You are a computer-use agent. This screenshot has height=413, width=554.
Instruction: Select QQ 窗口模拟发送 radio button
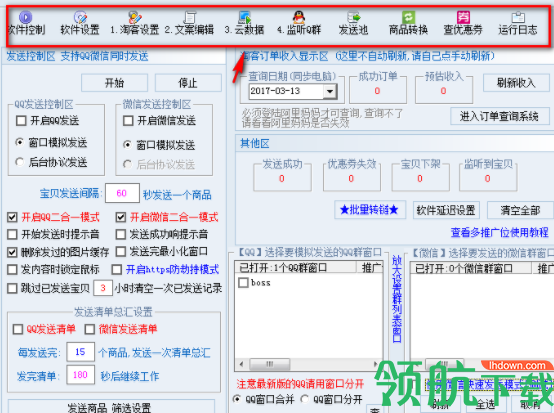click(20, 142)
